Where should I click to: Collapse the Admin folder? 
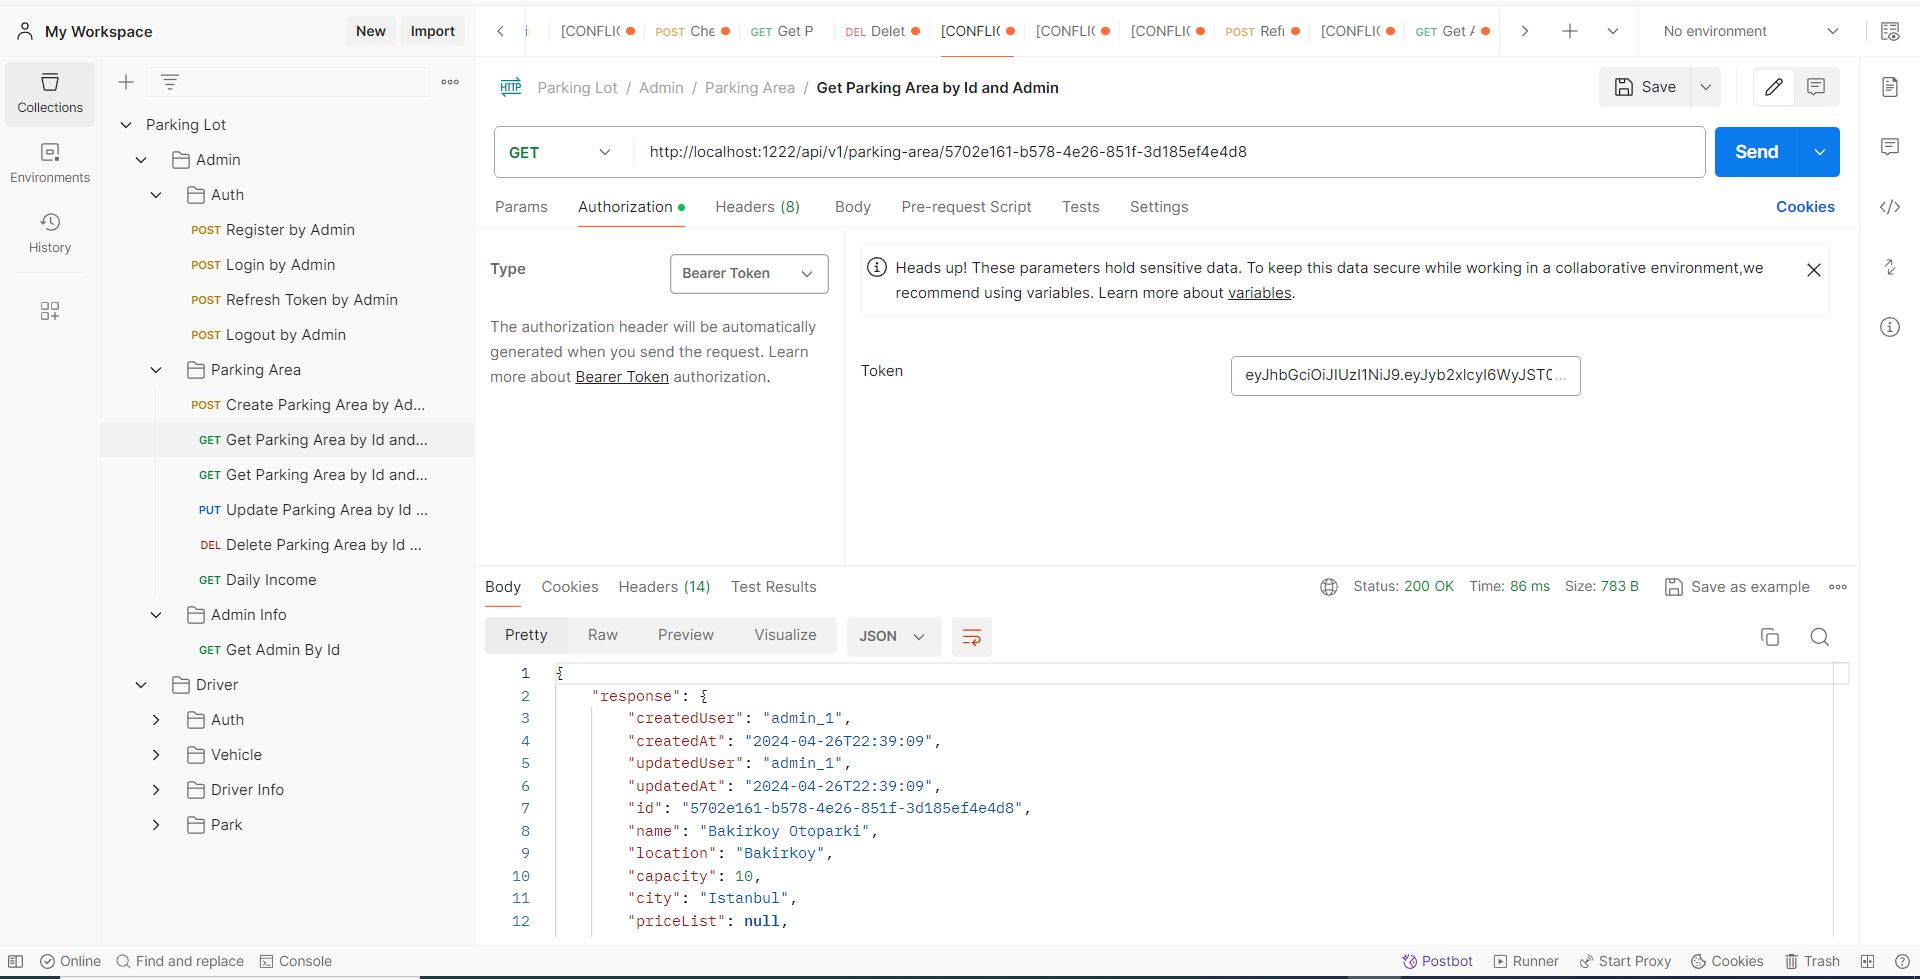coord(141,160)
